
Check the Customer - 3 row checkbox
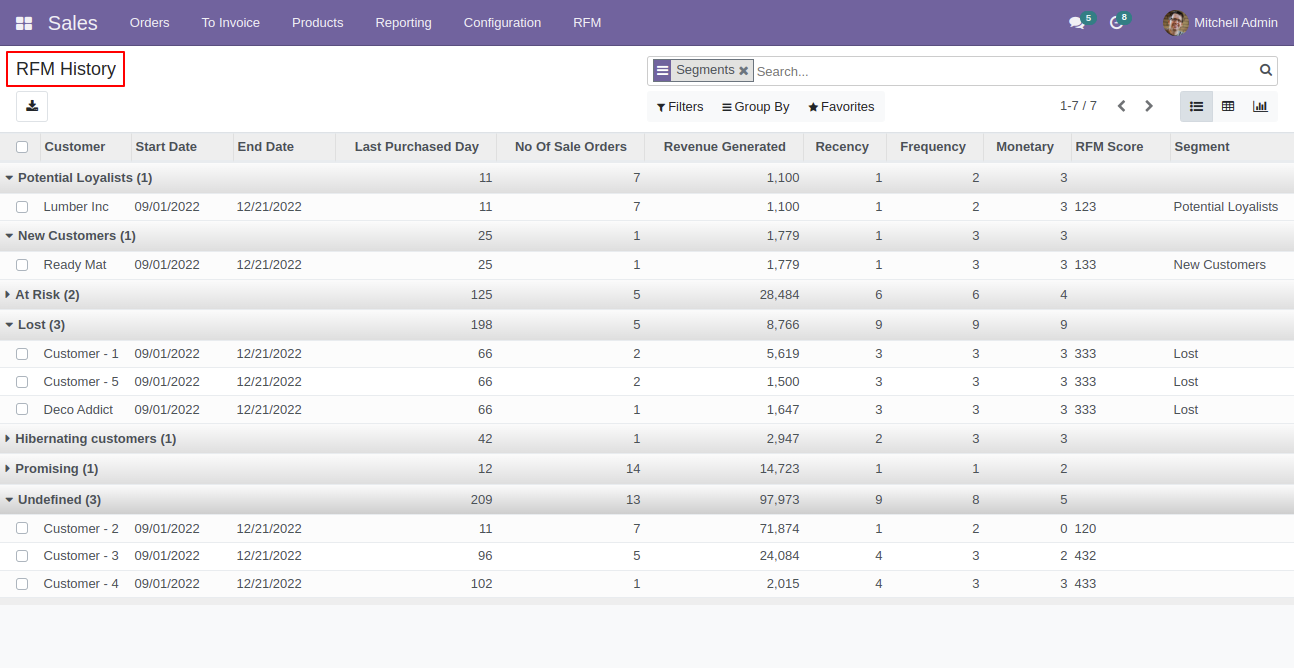(x=22, y=556)
